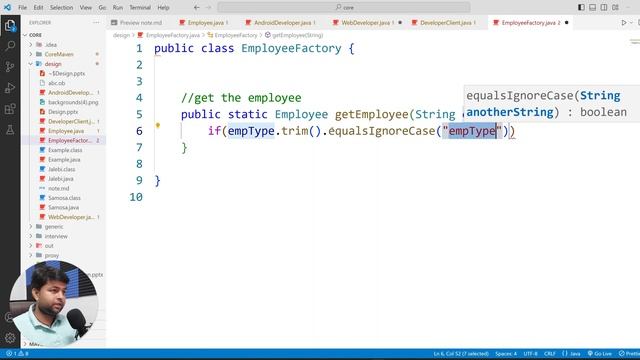Click Spaces: 4 indentation setting

506,353
